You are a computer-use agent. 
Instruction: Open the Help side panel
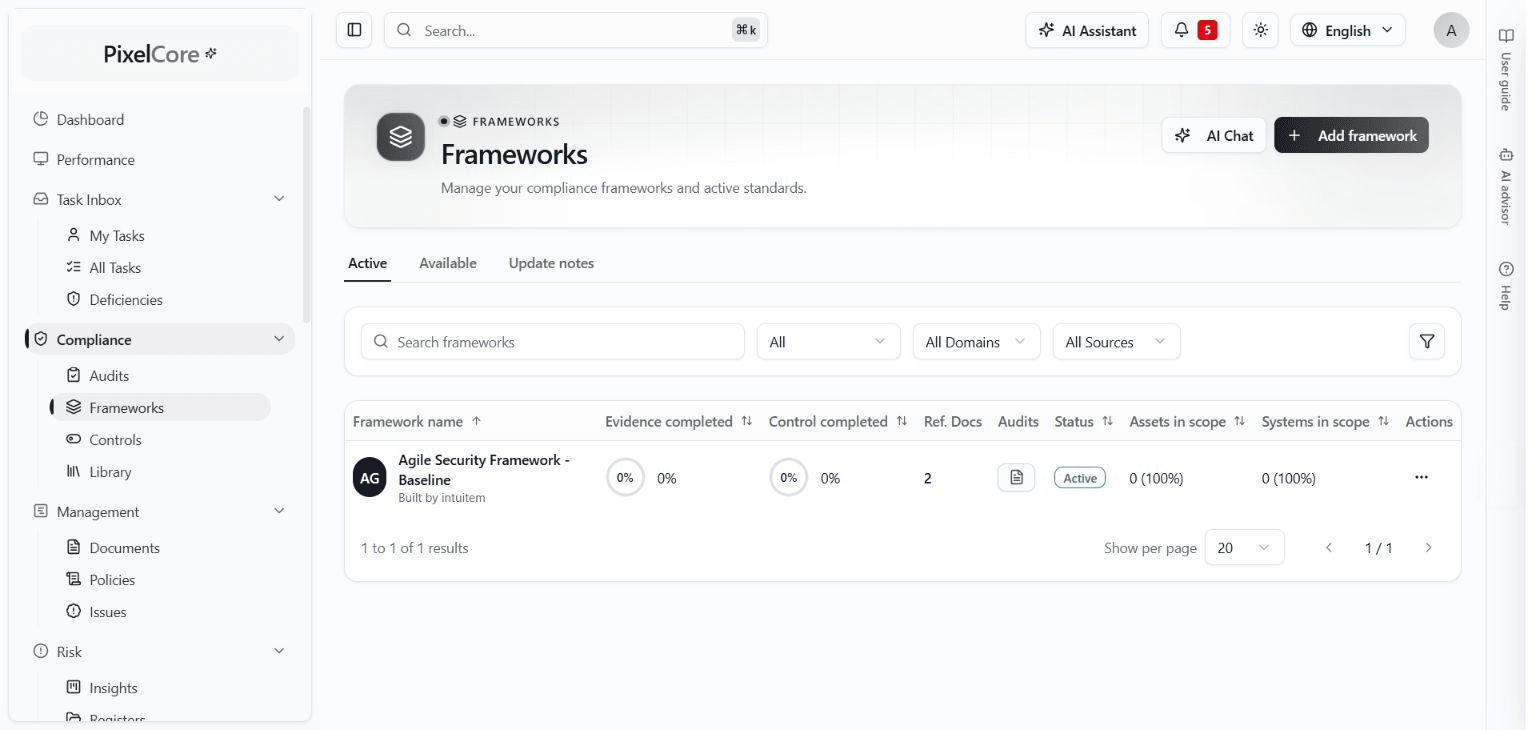point(1505,285)
